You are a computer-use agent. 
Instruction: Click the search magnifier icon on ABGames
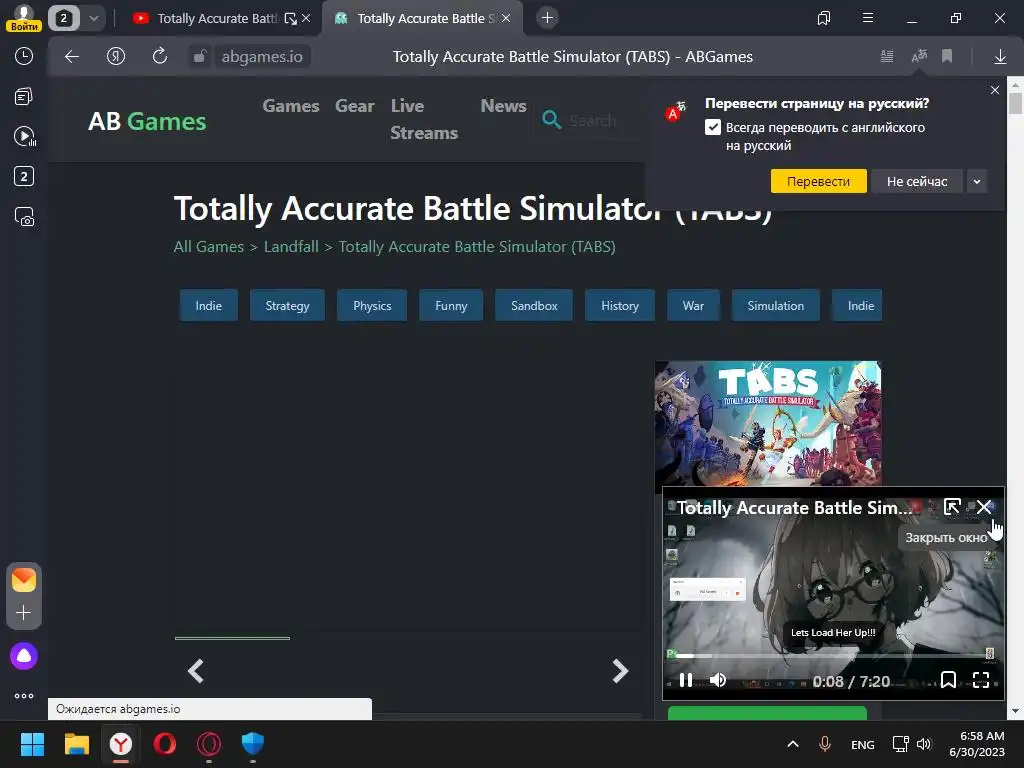tap(552, 120)
